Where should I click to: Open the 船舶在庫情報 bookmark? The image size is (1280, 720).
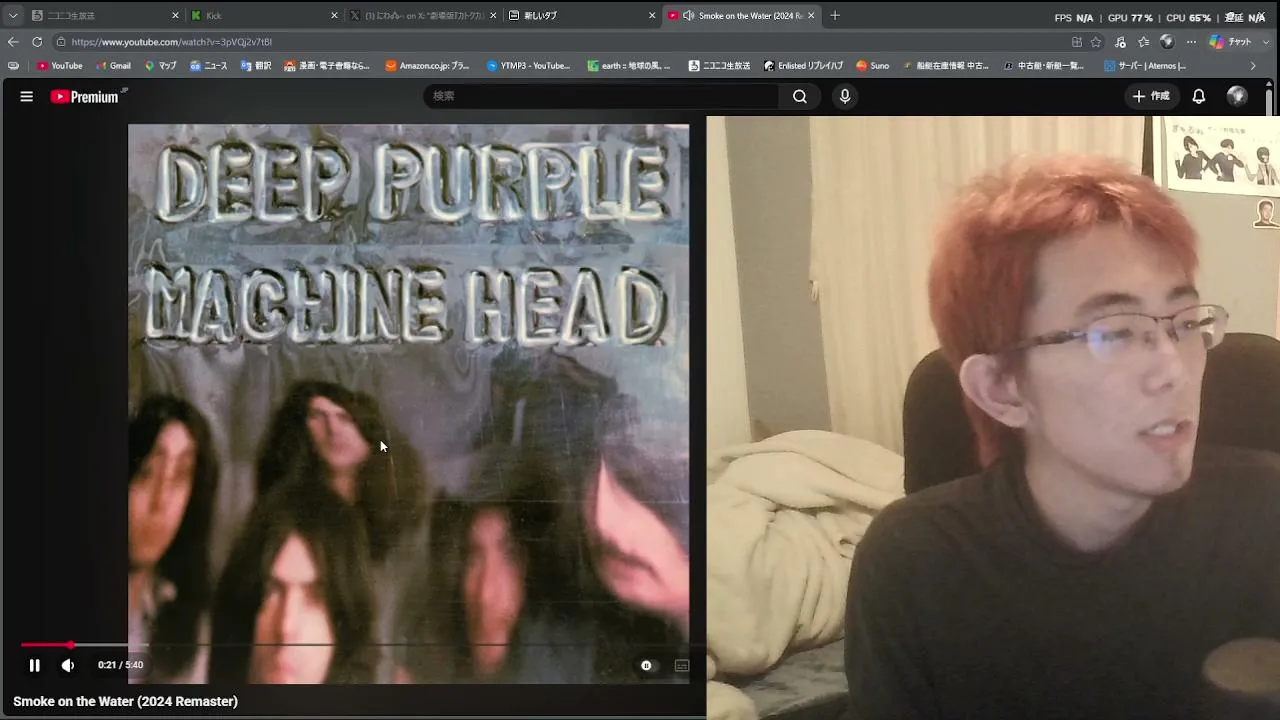[x=945, y=66]
